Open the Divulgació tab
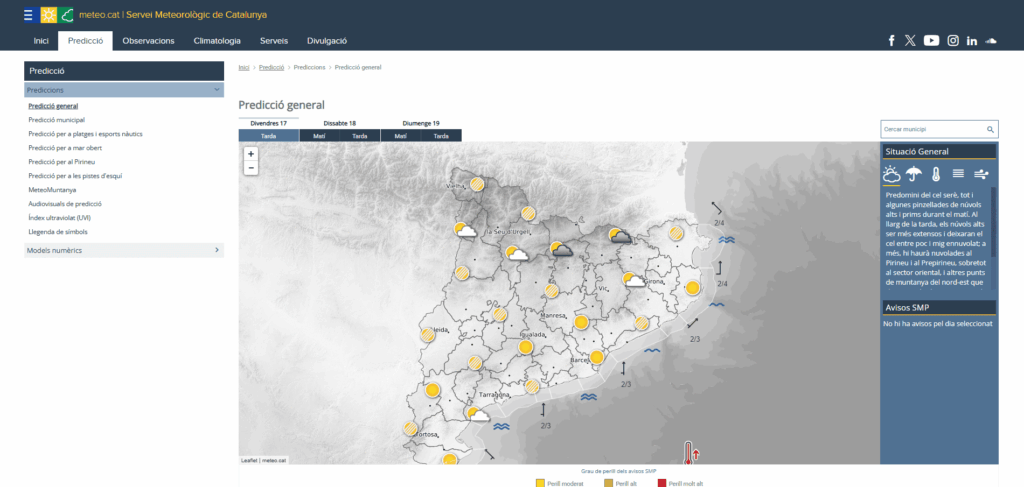The image size is (1024, 487). coord(327,40)
